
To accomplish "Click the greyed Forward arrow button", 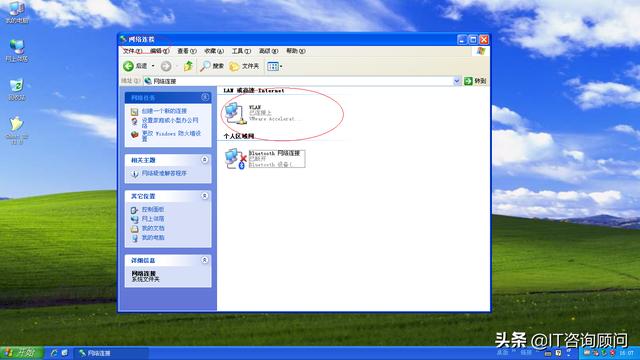I will point(166,66).
